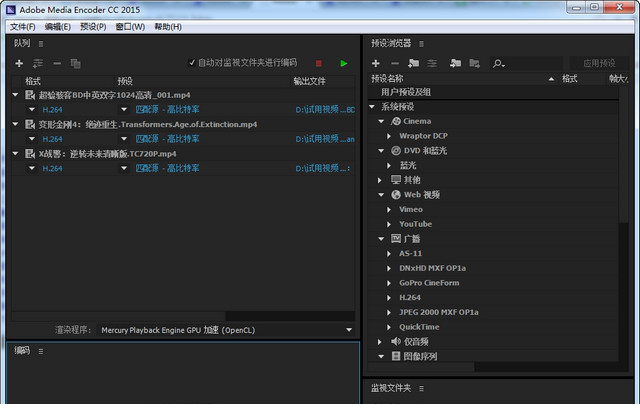The image size is (640, 420).
Task: Select the DNxHD MXF OP1a group
Action: coord(432,268)
